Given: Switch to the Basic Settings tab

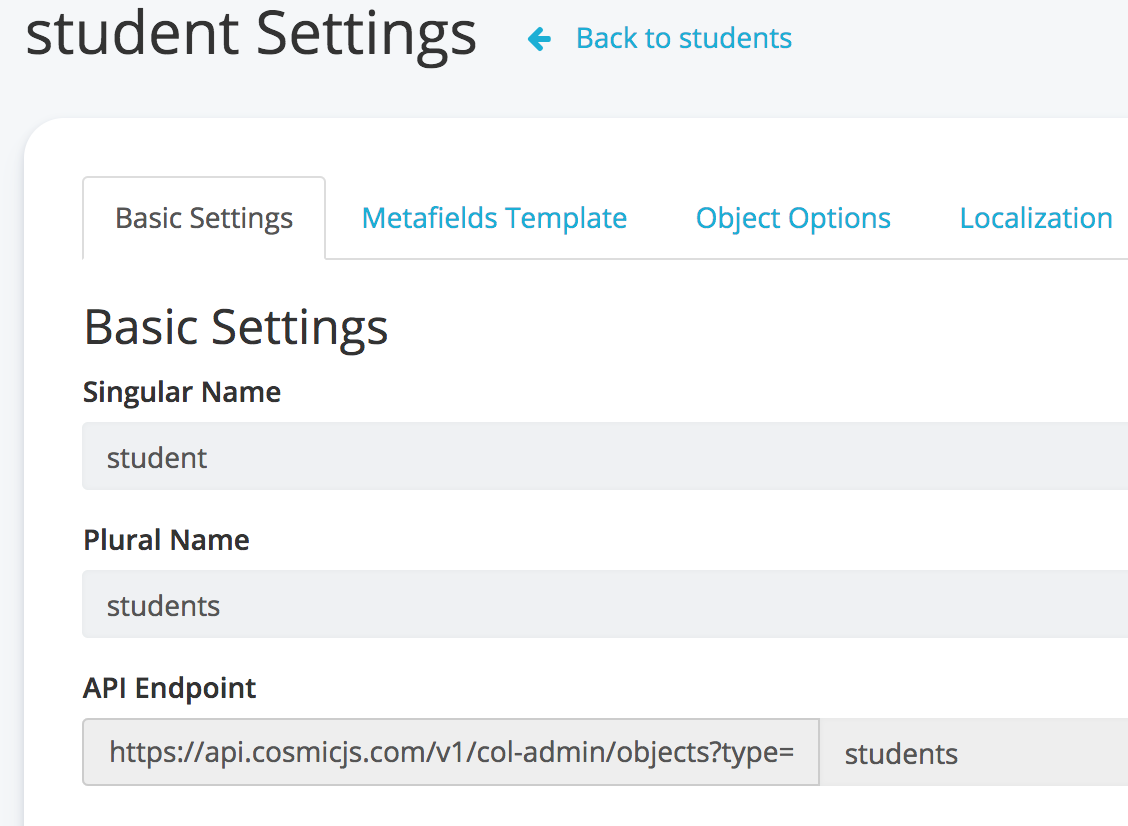Looking at the screenshot, I should tap(203, 217).
